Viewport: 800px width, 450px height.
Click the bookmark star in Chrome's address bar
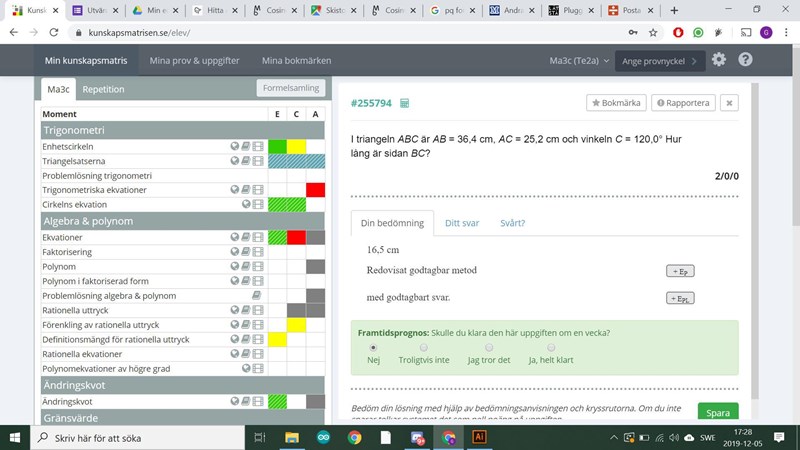pyautogui.click(x=653, y=32)
